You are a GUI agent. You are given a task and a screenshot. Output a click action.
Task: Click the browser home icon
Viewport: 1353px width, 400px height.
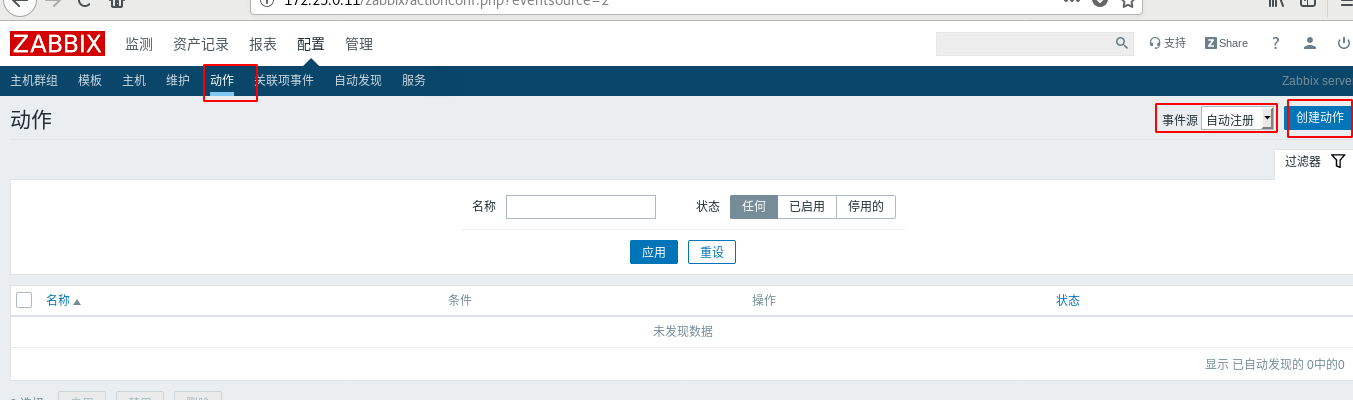tap(117, 3)
